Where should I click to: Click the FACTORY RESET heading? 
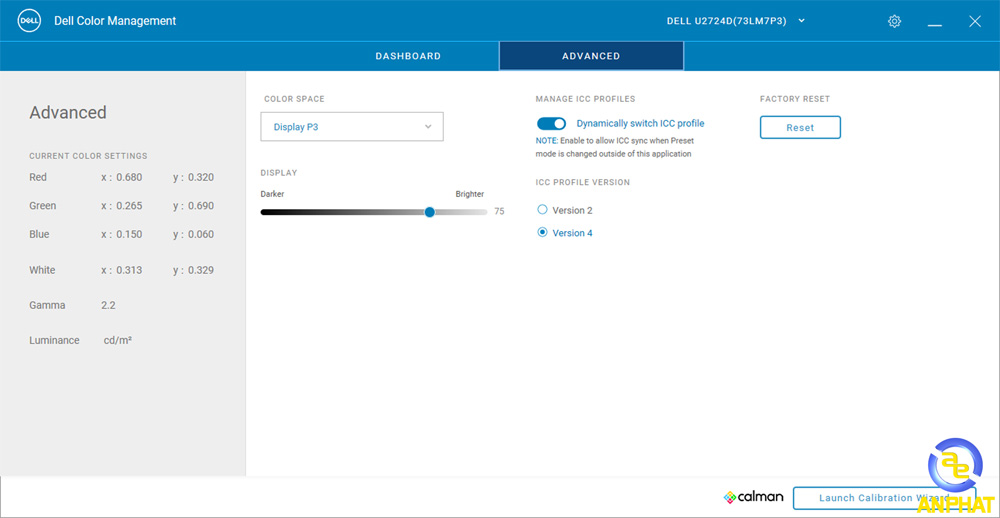[x=795, y=99]
